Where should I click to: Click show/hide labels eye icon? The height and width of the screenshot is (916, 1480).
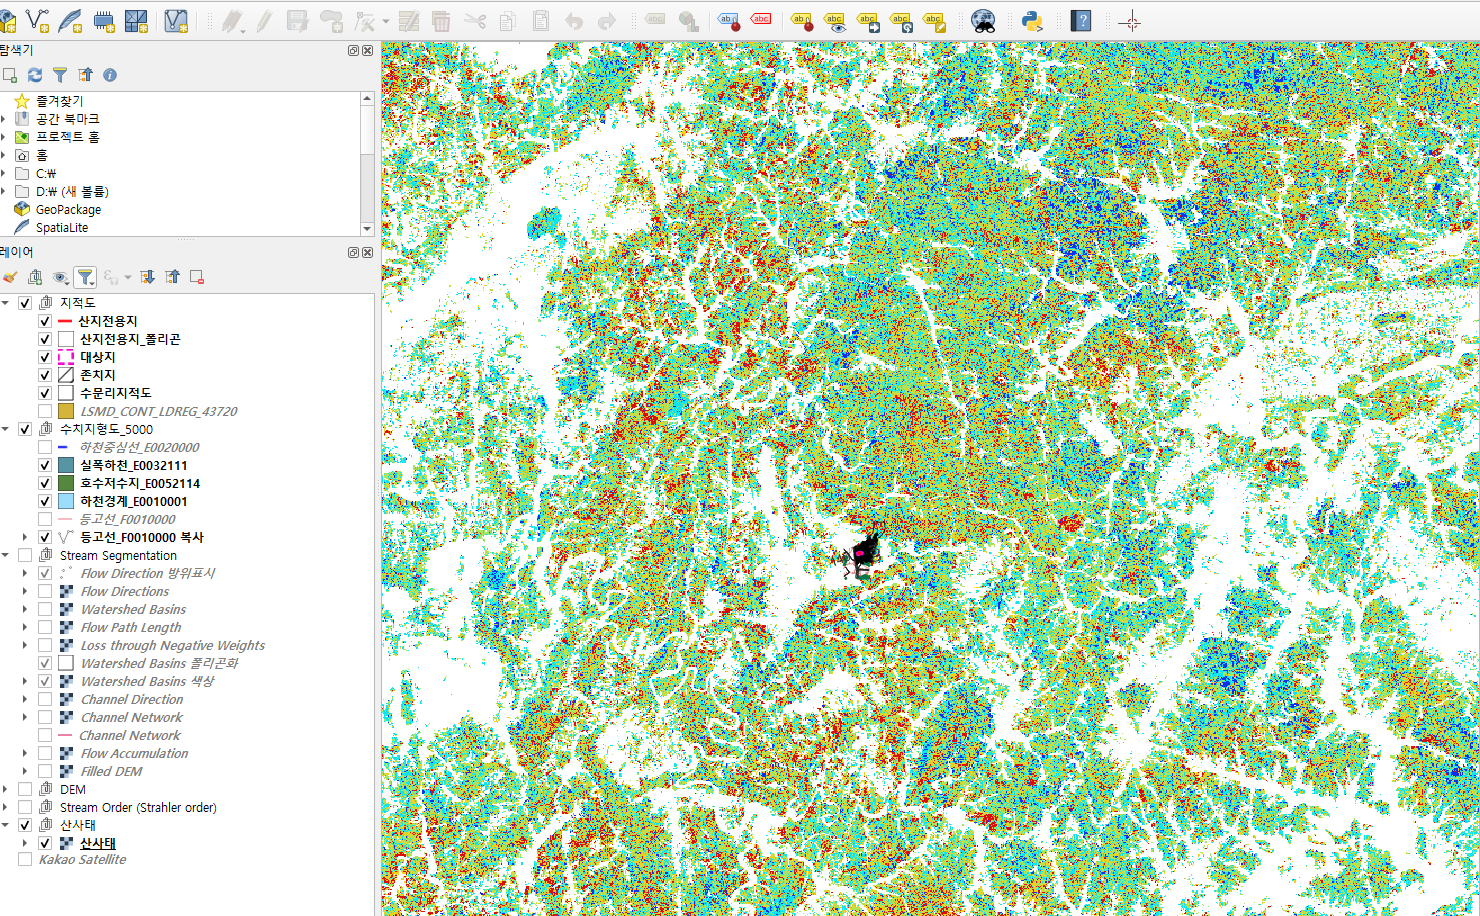pos(835,20)
